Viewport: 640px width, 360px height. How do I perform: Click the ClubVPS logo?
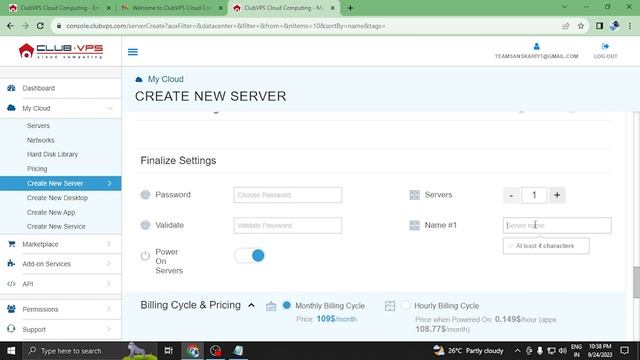click(x=61, y=51)
